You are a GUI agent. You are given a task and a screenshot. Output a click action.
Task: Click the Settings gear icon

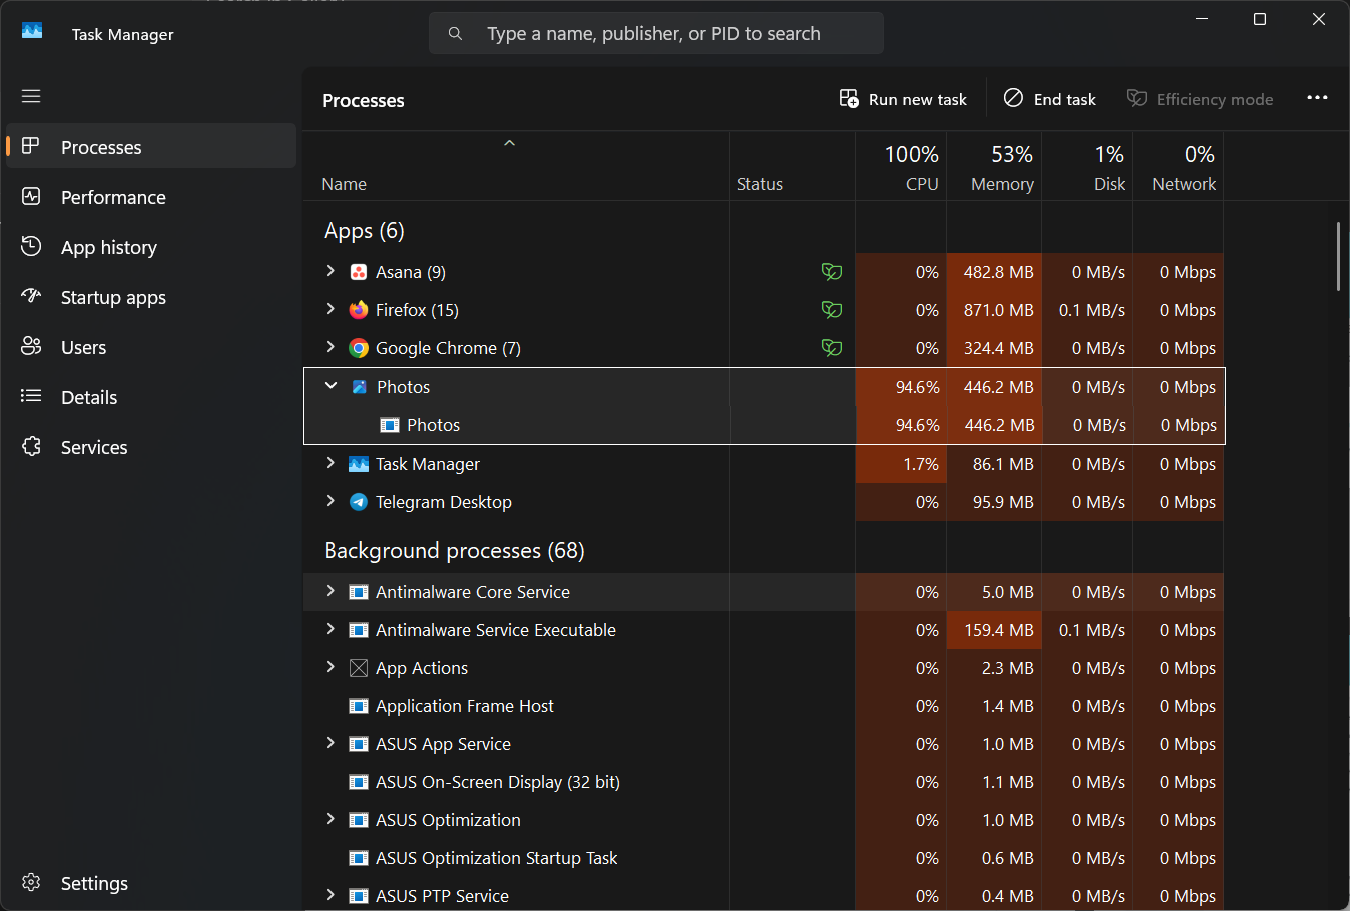31,883
